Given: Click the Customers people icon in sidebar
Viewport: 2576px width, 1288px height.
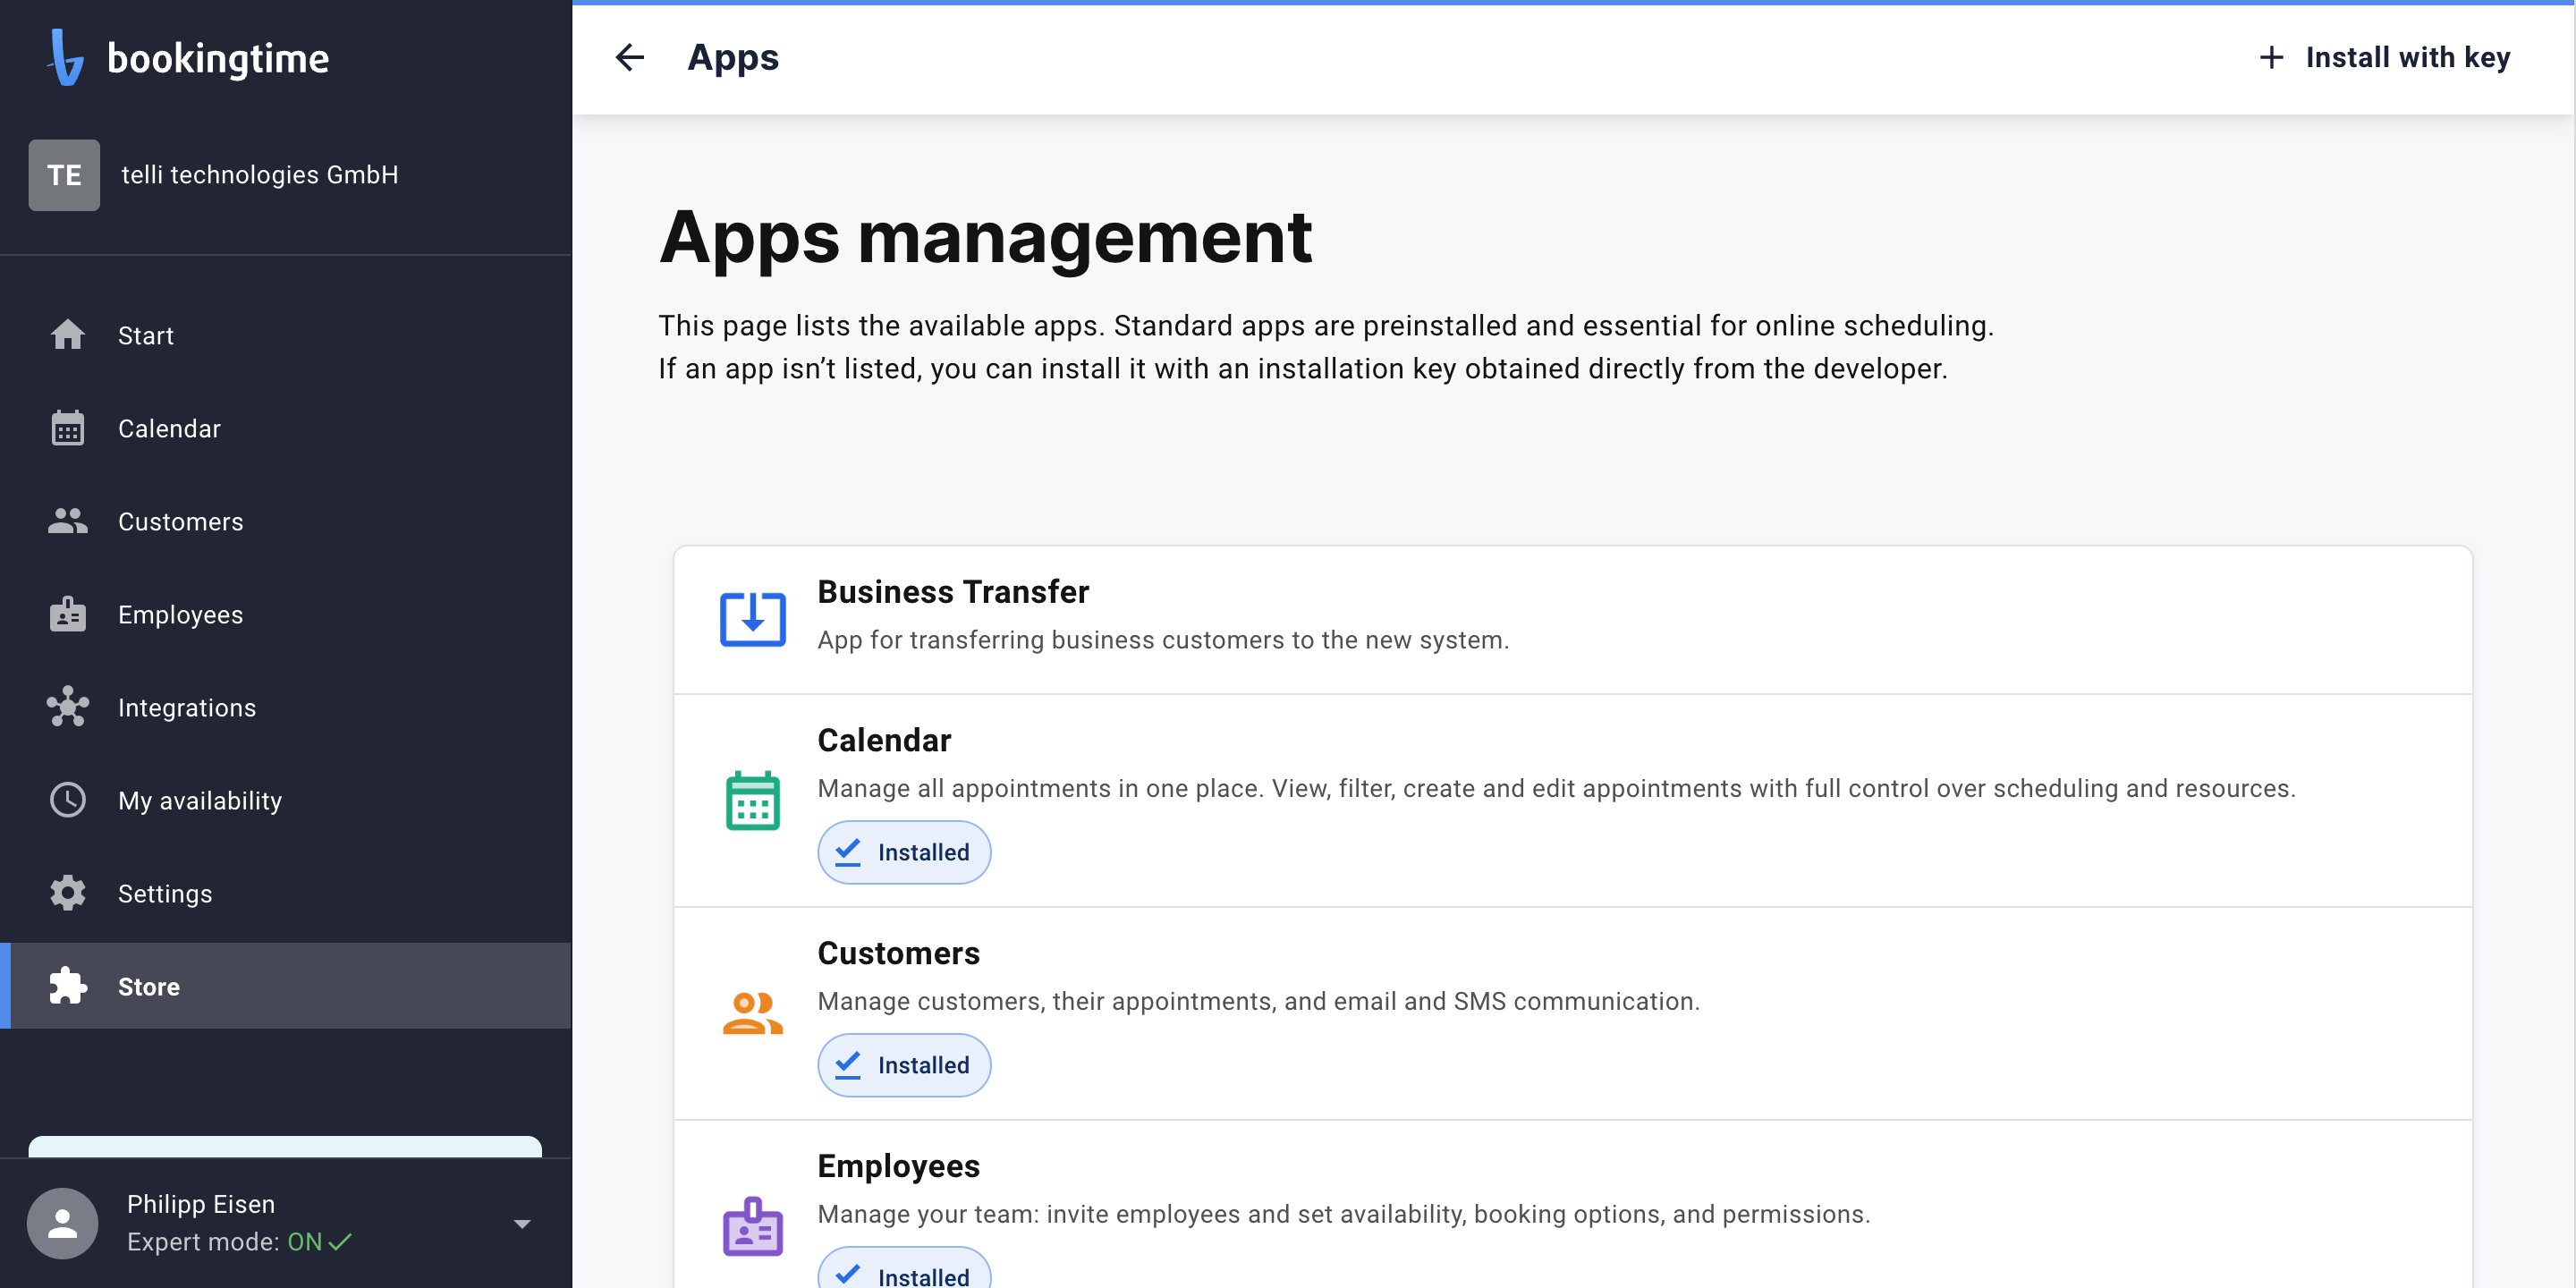Looking at the screenshot, I should pyautogui.click(x=68, y=520).
